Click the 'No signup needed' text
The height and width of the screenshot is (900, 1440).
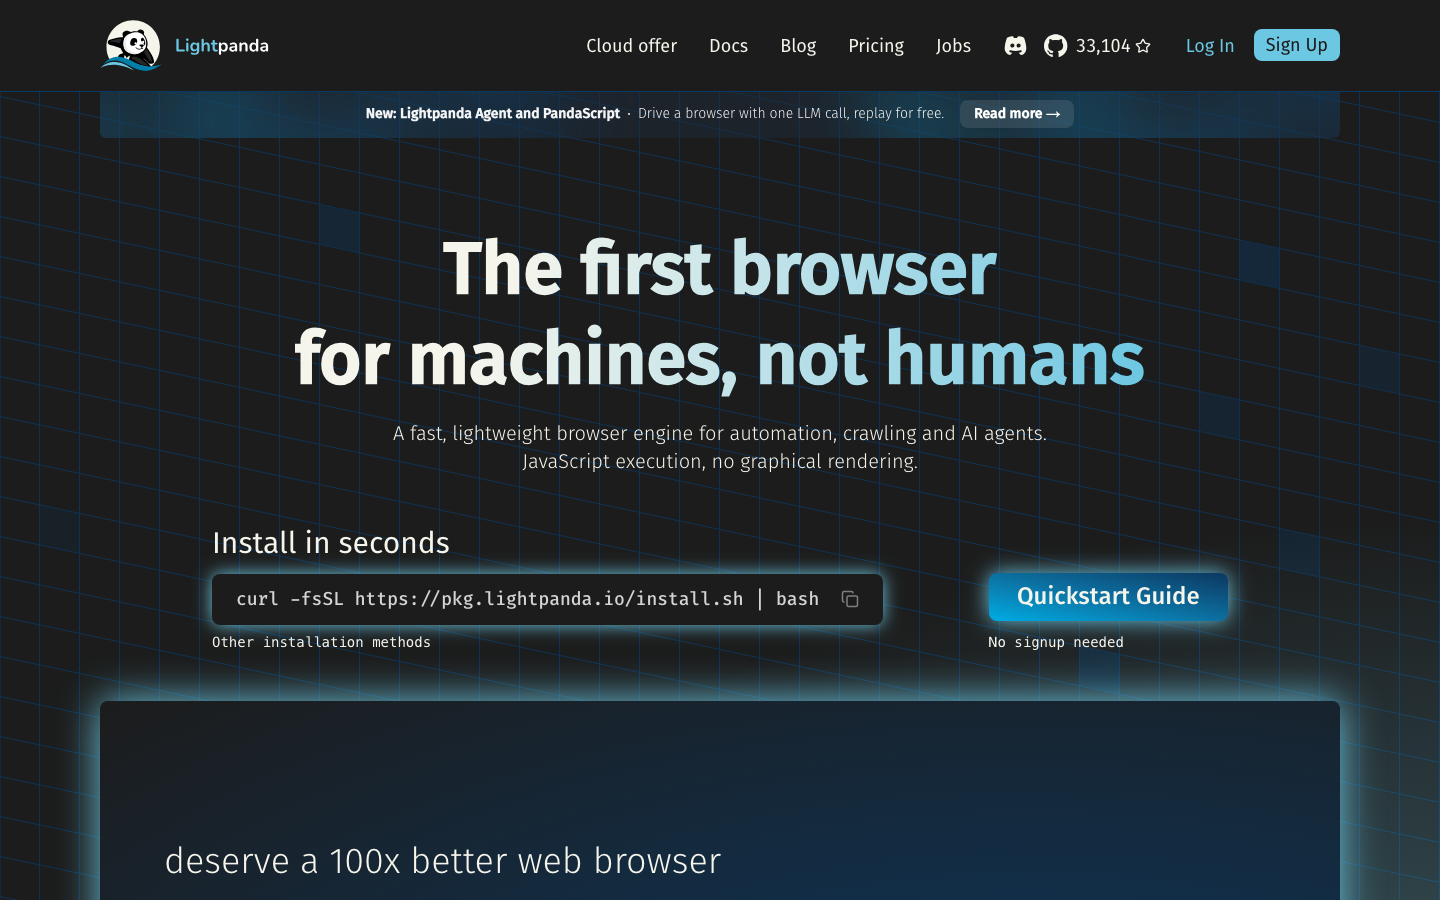[1056, 642]
